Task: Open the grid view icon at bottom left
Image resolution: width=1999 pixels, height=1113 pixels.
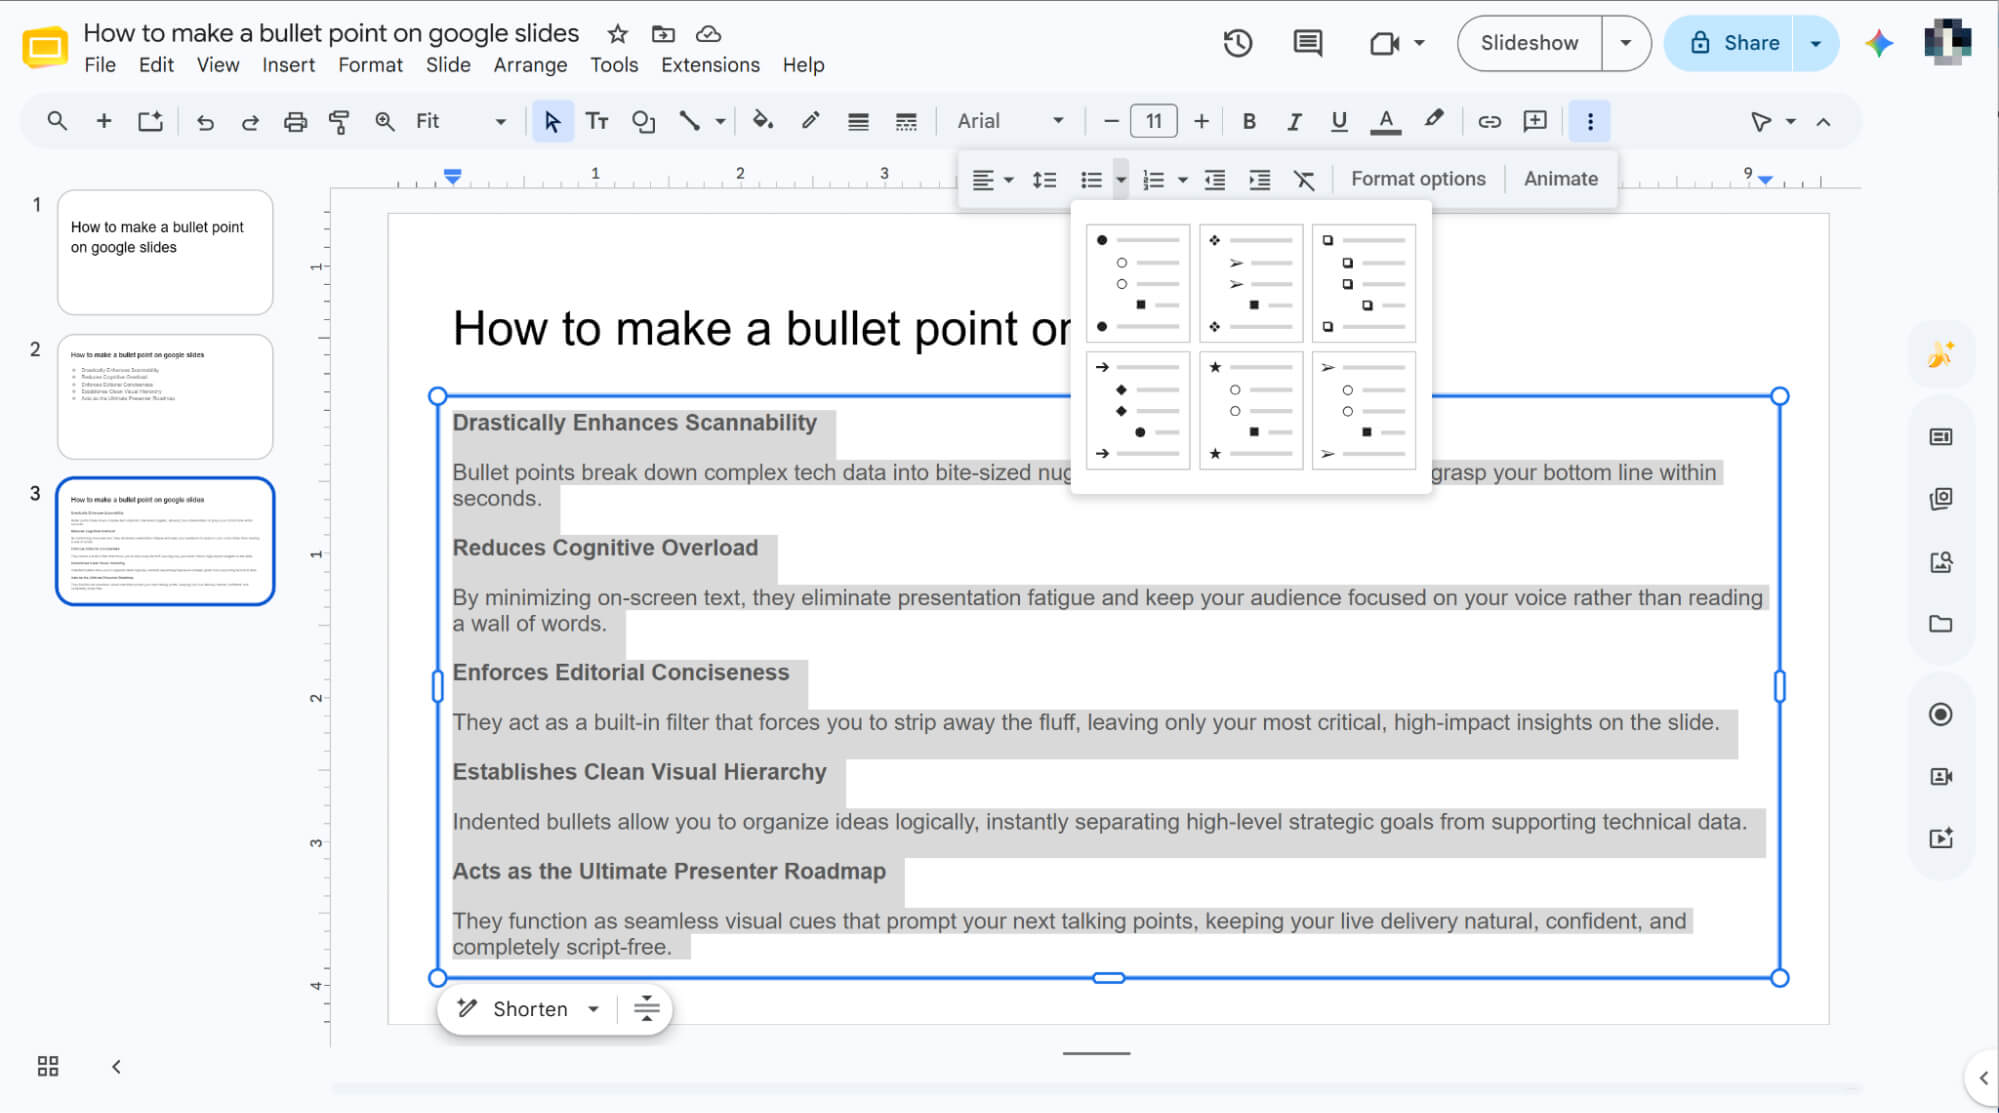Action: point(48,1066)
